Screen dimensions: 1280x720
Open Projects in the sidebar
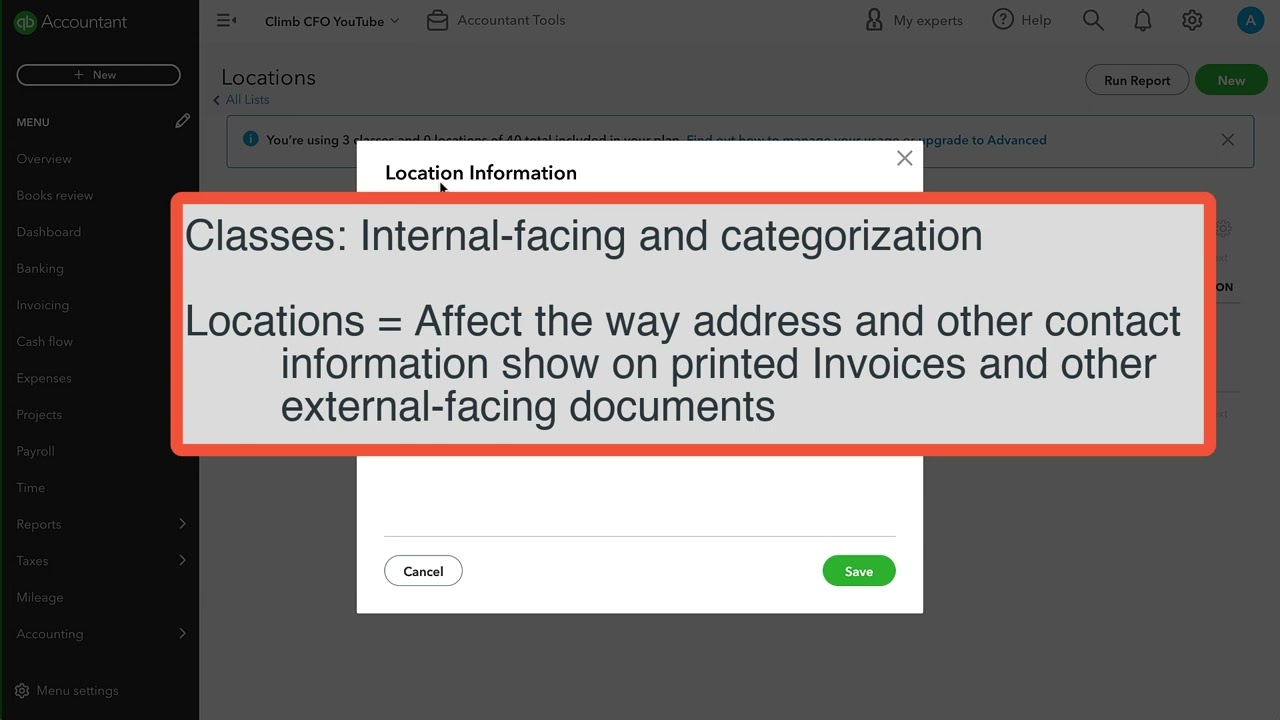(39, 414)
